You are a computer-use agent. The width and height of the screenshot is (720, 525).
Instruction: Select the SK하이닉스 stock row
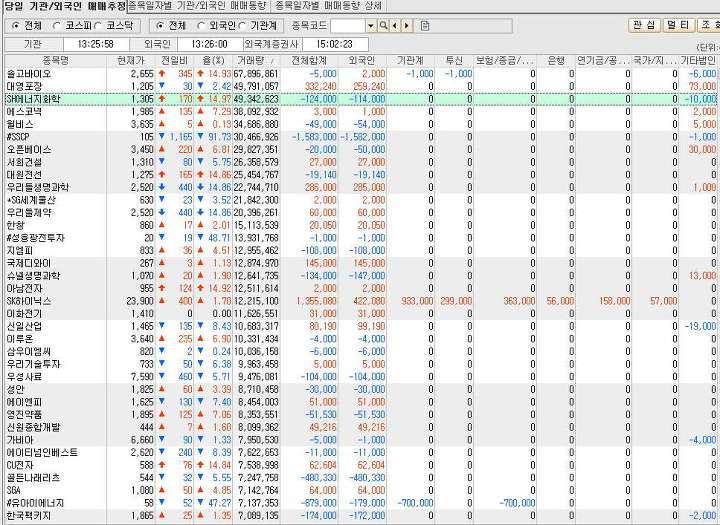[361, 301]
